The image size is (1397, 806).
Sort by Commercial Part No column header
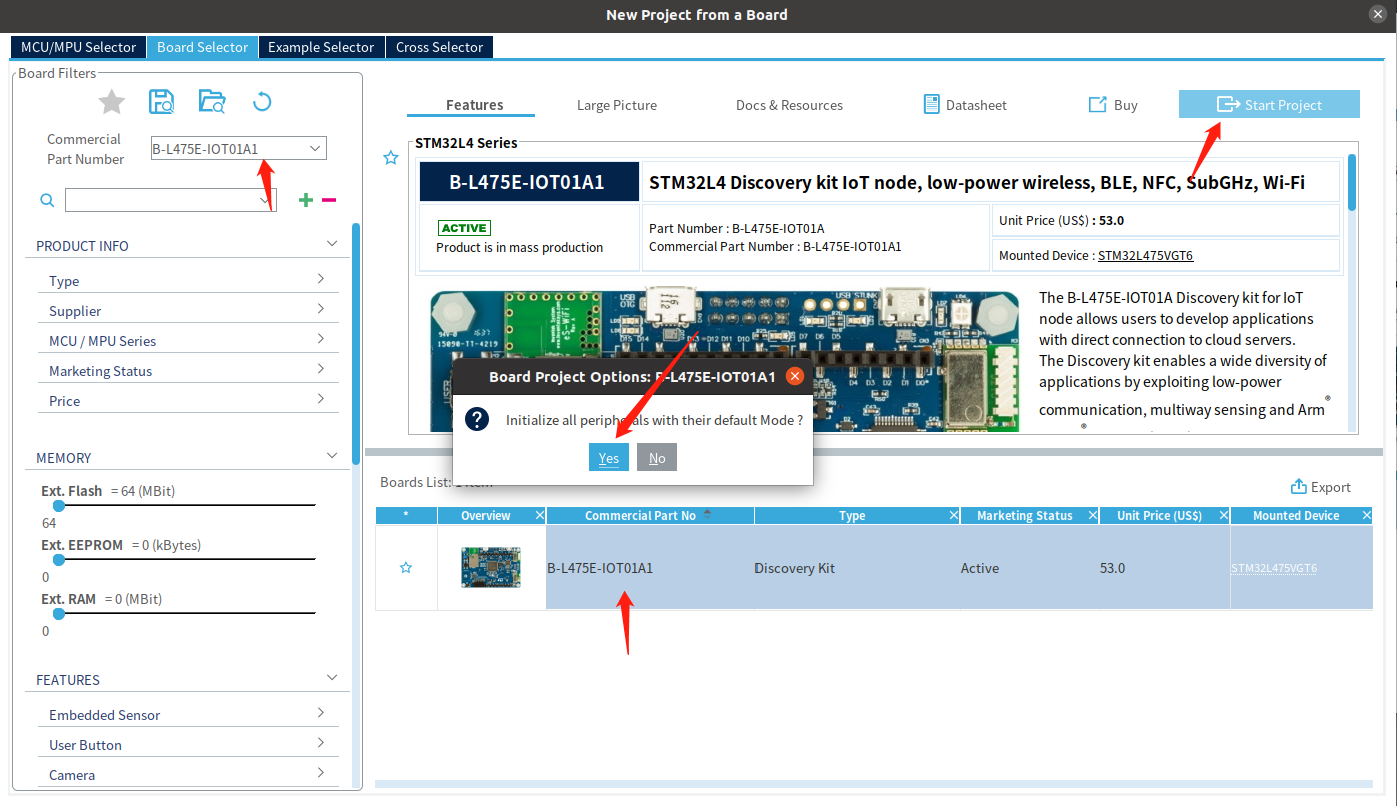650,515
